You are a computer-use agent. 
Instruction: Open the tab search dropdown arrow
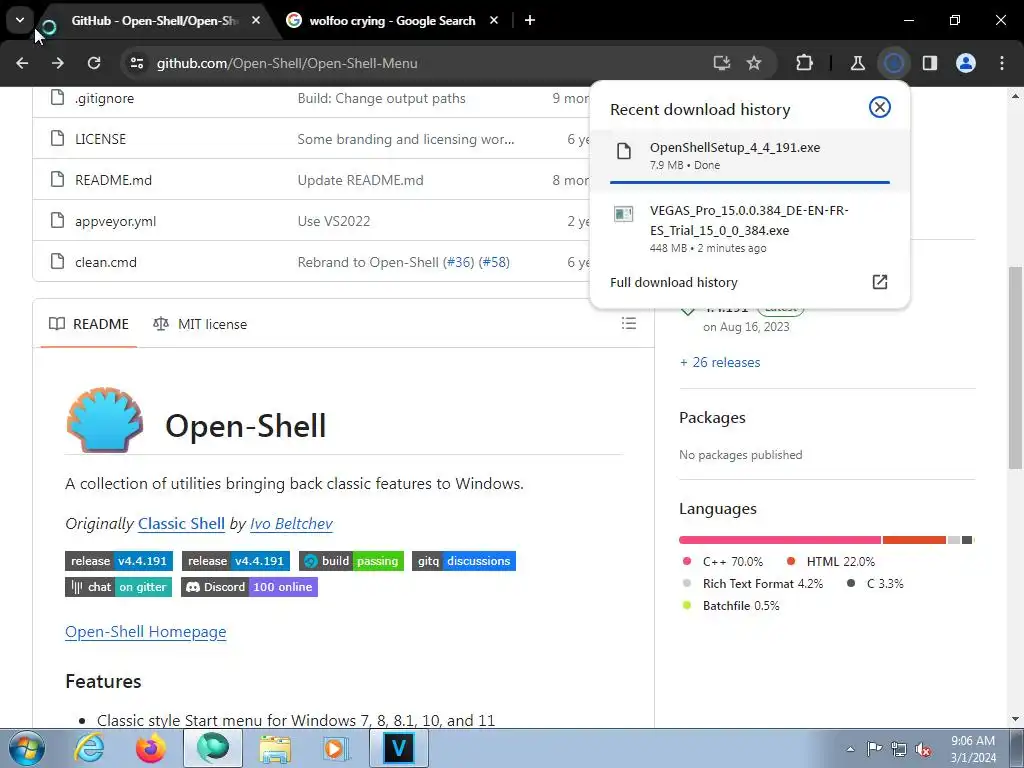pyautogui.click(x=20, y=20)
